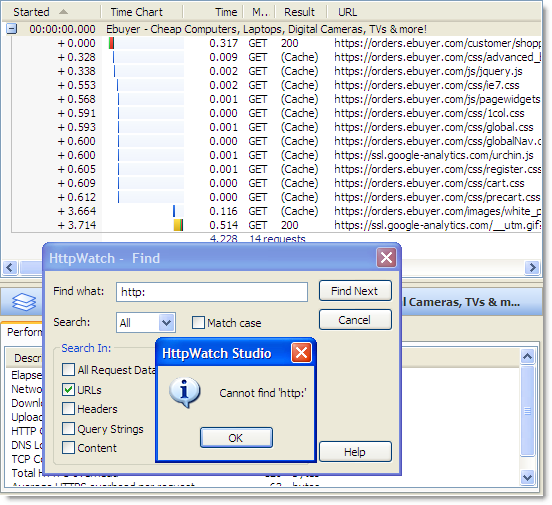Select the globalNav request row
Image resolution: width=552 pixels, height=505 pixels.
(x=276, y=141)
